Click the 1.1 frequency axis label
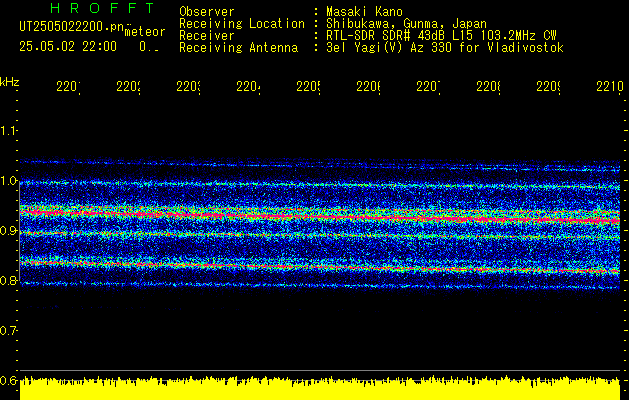Image resolution: width=629 pixels, height=400 pixels. pos(8,131)
